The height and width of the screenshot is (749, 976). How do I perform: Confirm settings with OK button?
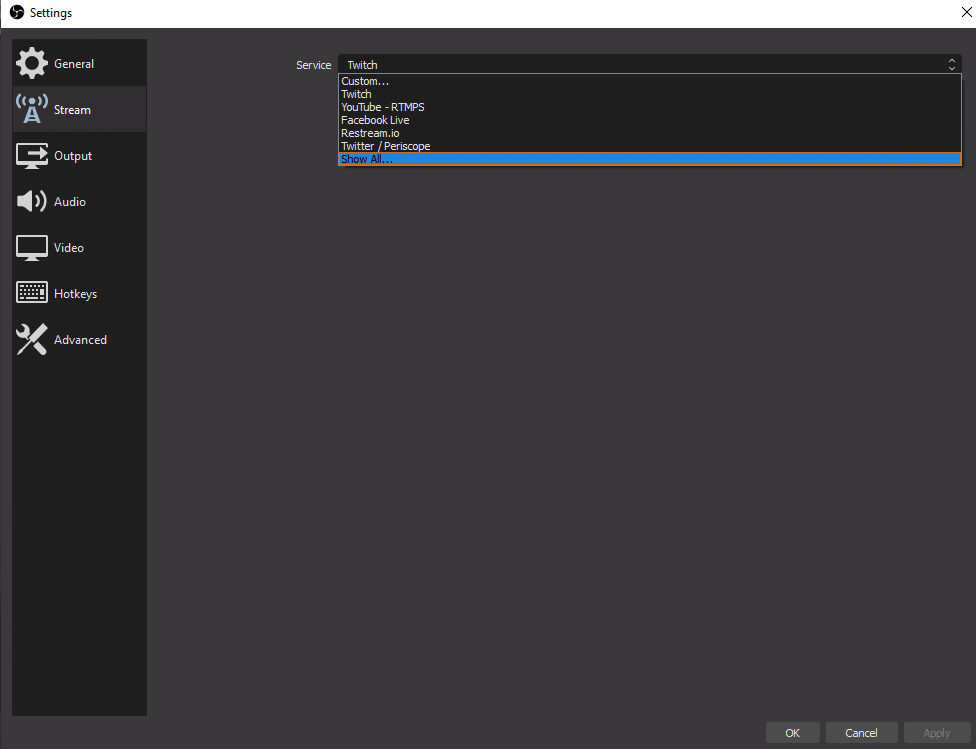point(792,733)
